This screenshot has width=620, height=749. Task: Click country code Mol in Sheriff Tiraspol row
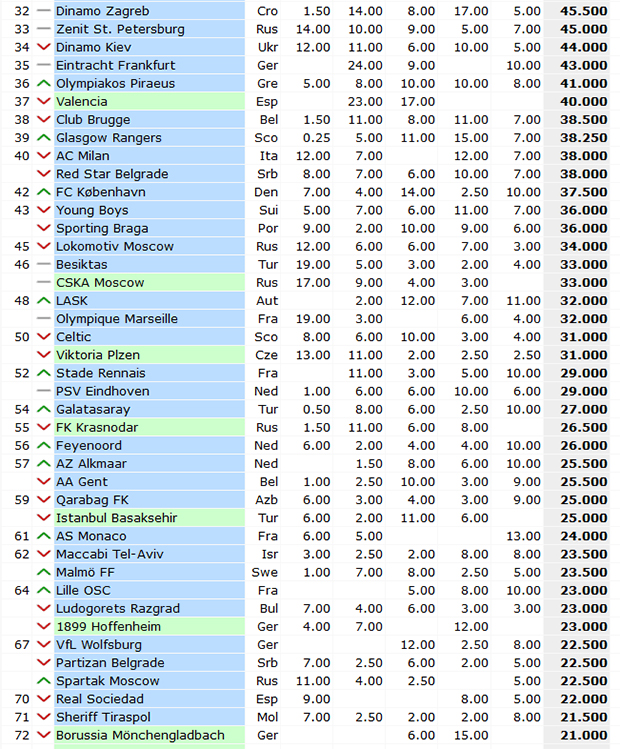[x=267, y=717]
